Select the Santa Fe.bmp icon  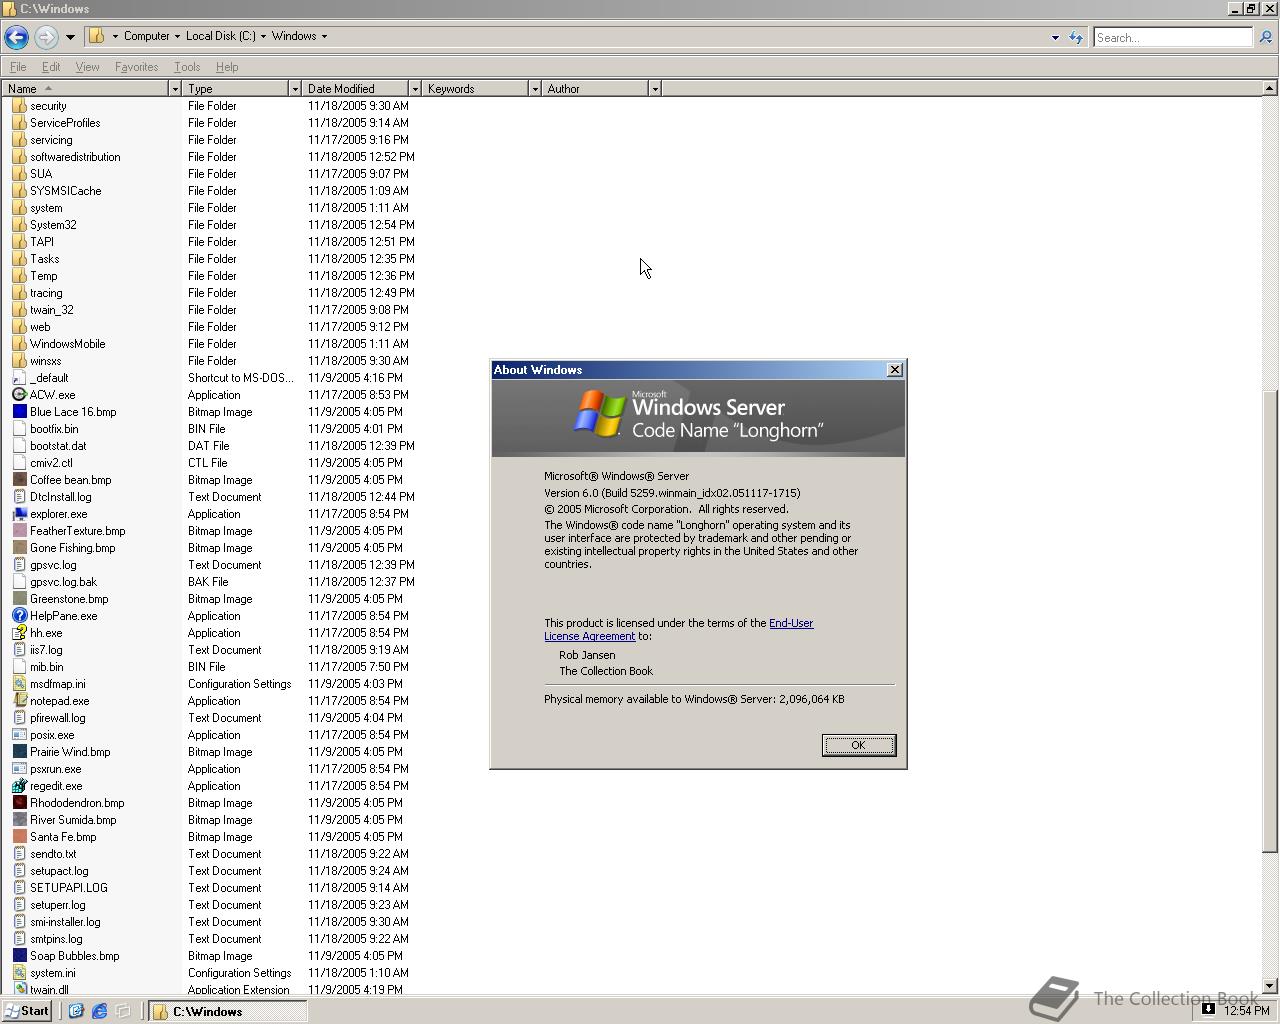pos(19,837)
